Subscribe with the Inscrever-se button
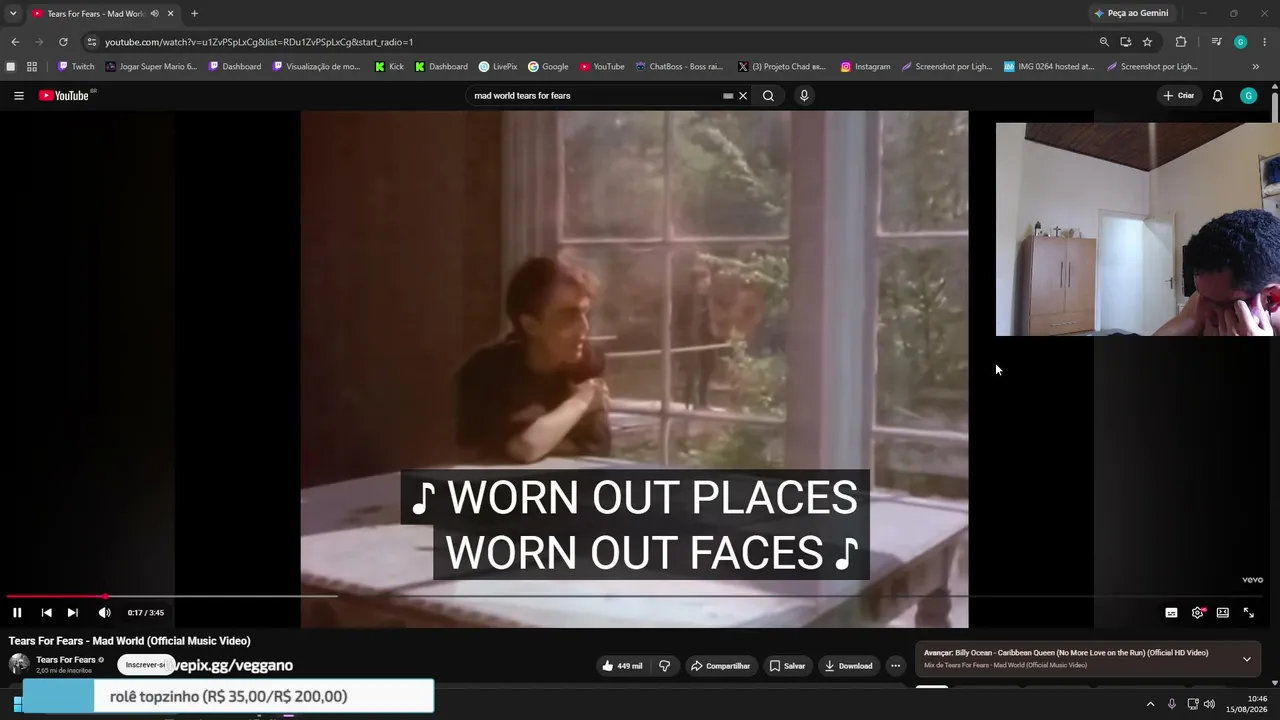The width and height of the screenshot is (1280, 720). 144,665
